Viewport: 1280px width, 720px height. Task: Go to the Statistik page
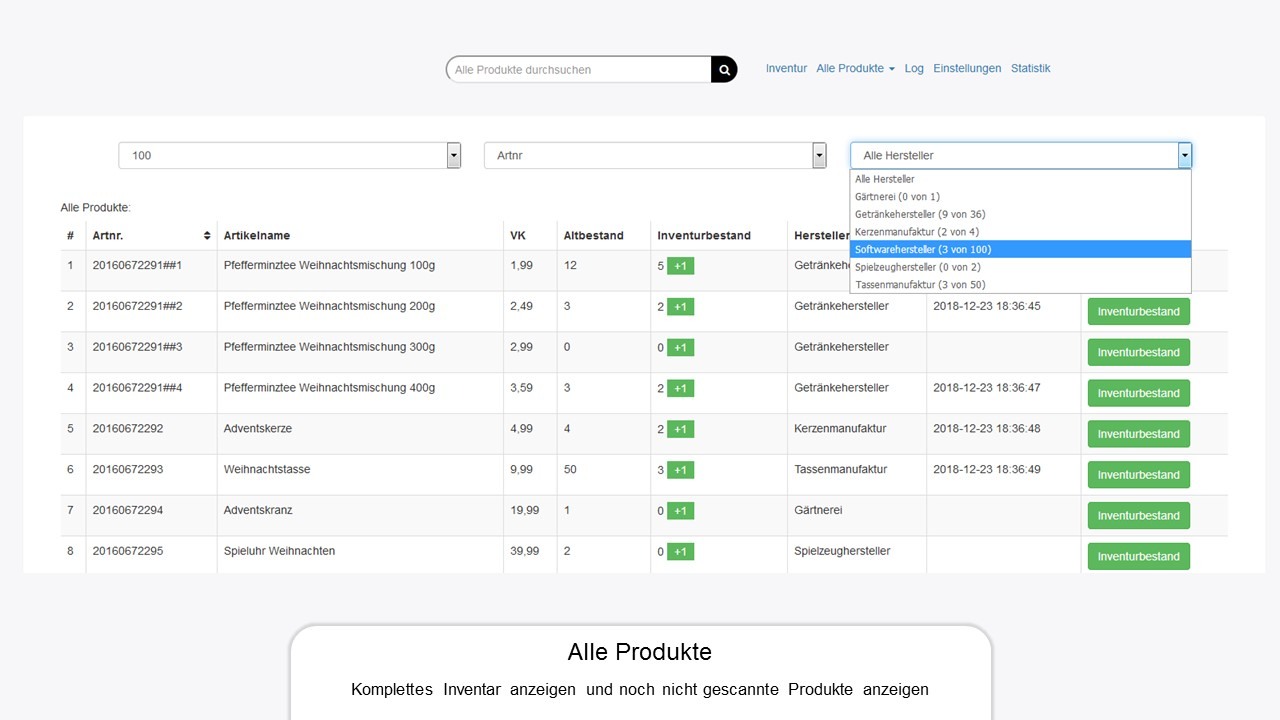coord(1030,69)
